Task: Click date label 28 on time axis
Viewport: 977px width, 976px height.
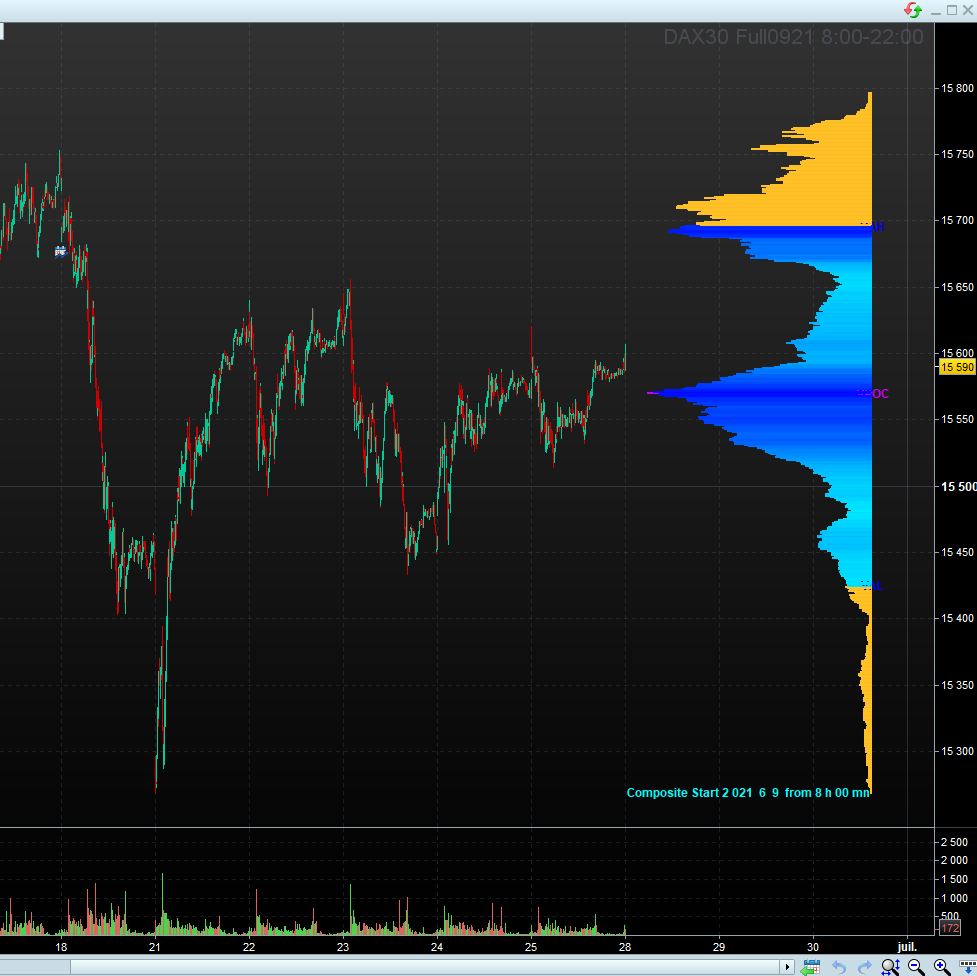Action: [625, 947]
